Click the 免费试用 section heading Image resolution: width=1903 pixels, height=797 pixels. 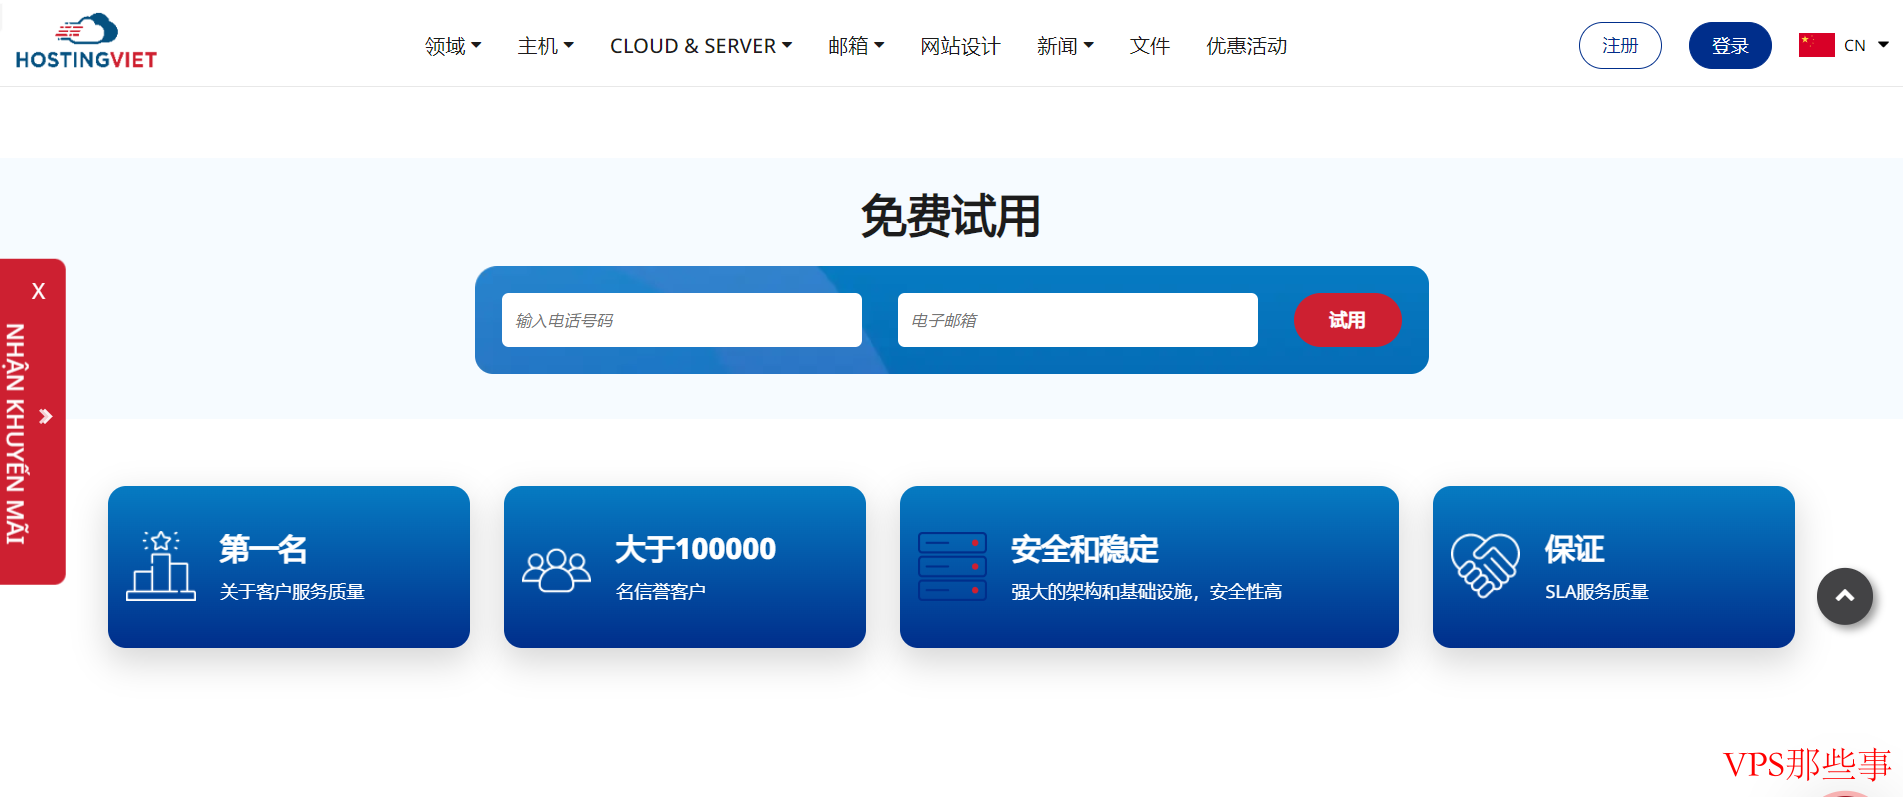tap(951, 216)
